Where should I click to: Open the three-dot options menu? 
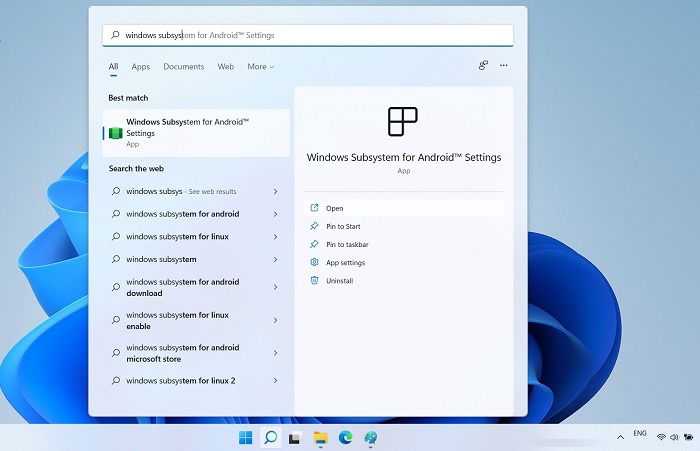(504, 66)
